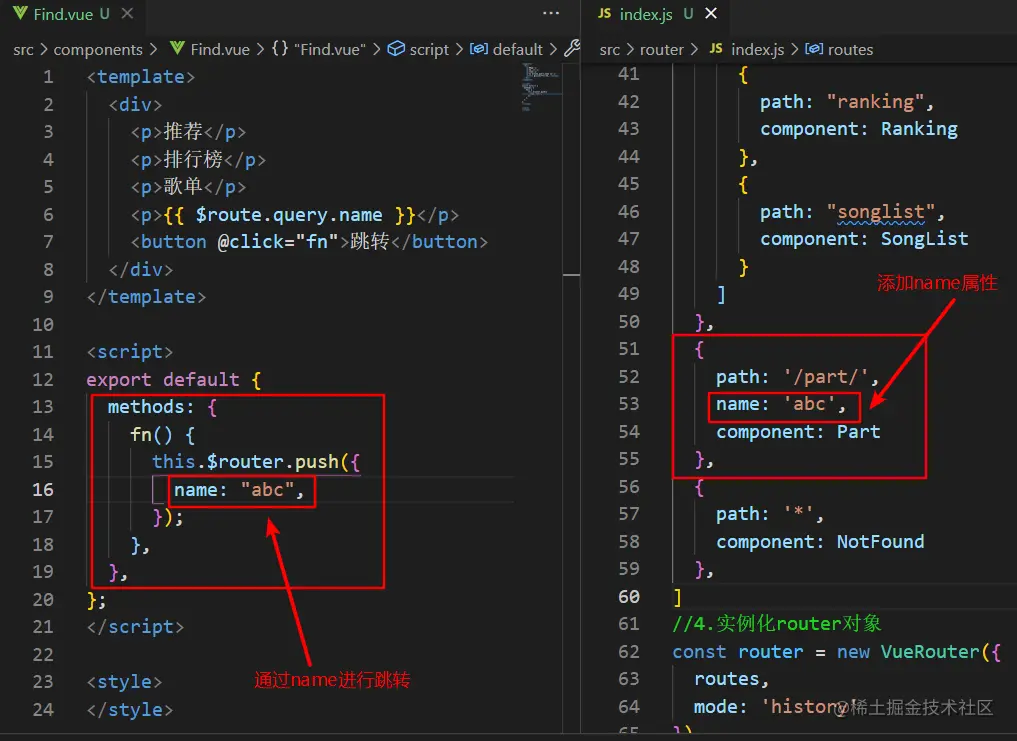1017x741 pixels.
Task: Click the <template> opening tag on line 1
Action: [141, 77]
